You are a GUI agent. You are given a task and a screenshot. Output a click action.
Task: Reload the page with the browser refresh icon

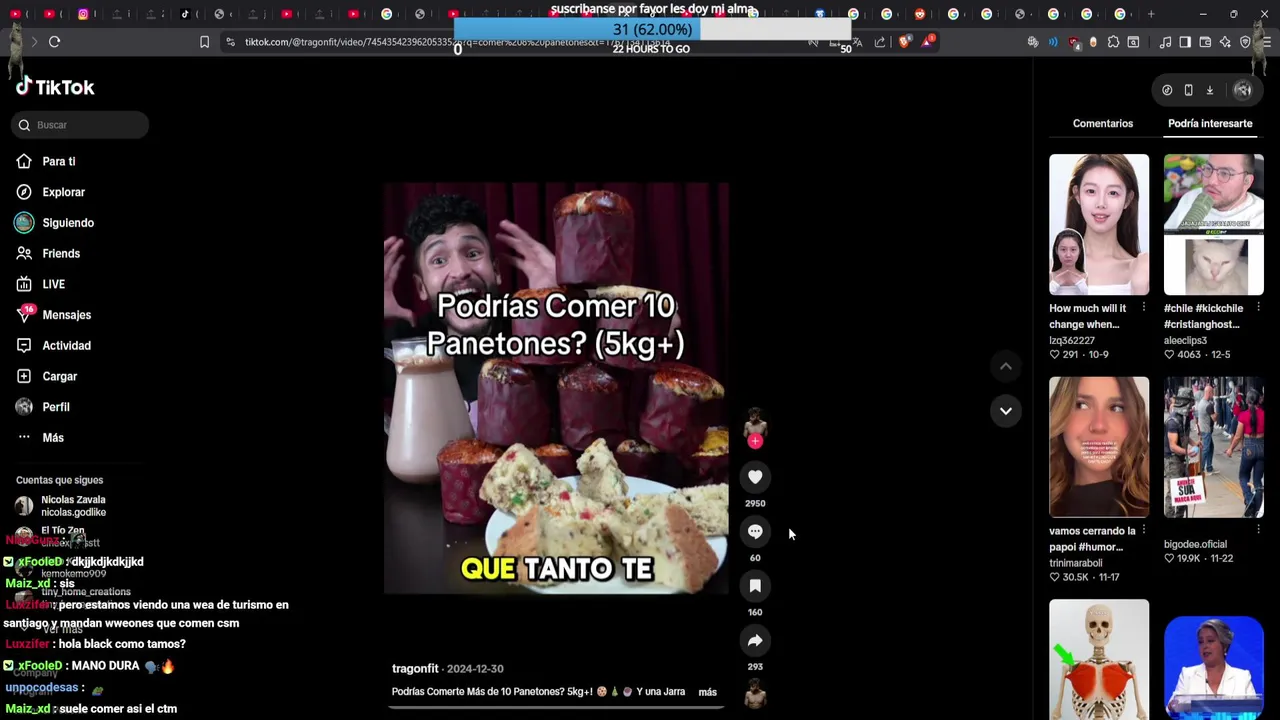point(54,42)
